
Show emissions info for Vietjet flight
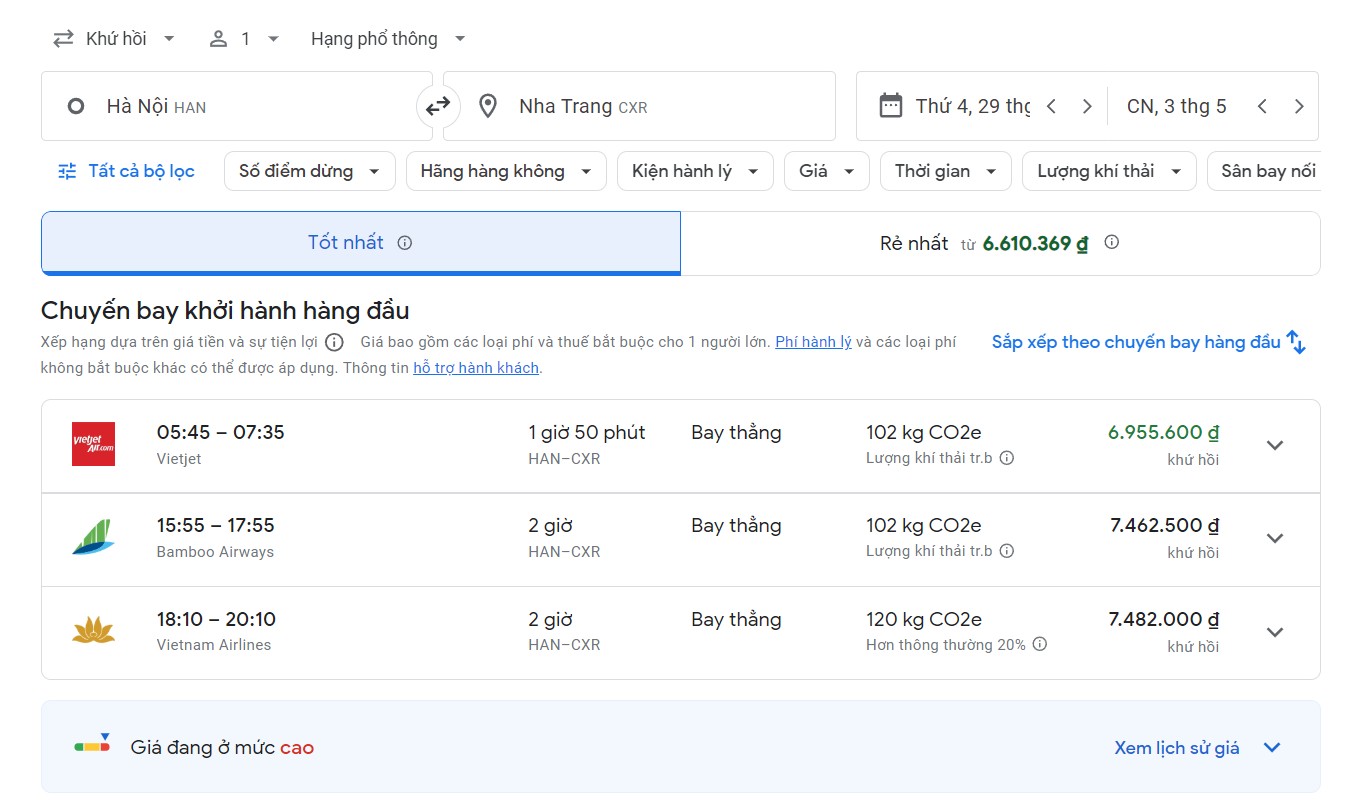tap(1007, 458)
